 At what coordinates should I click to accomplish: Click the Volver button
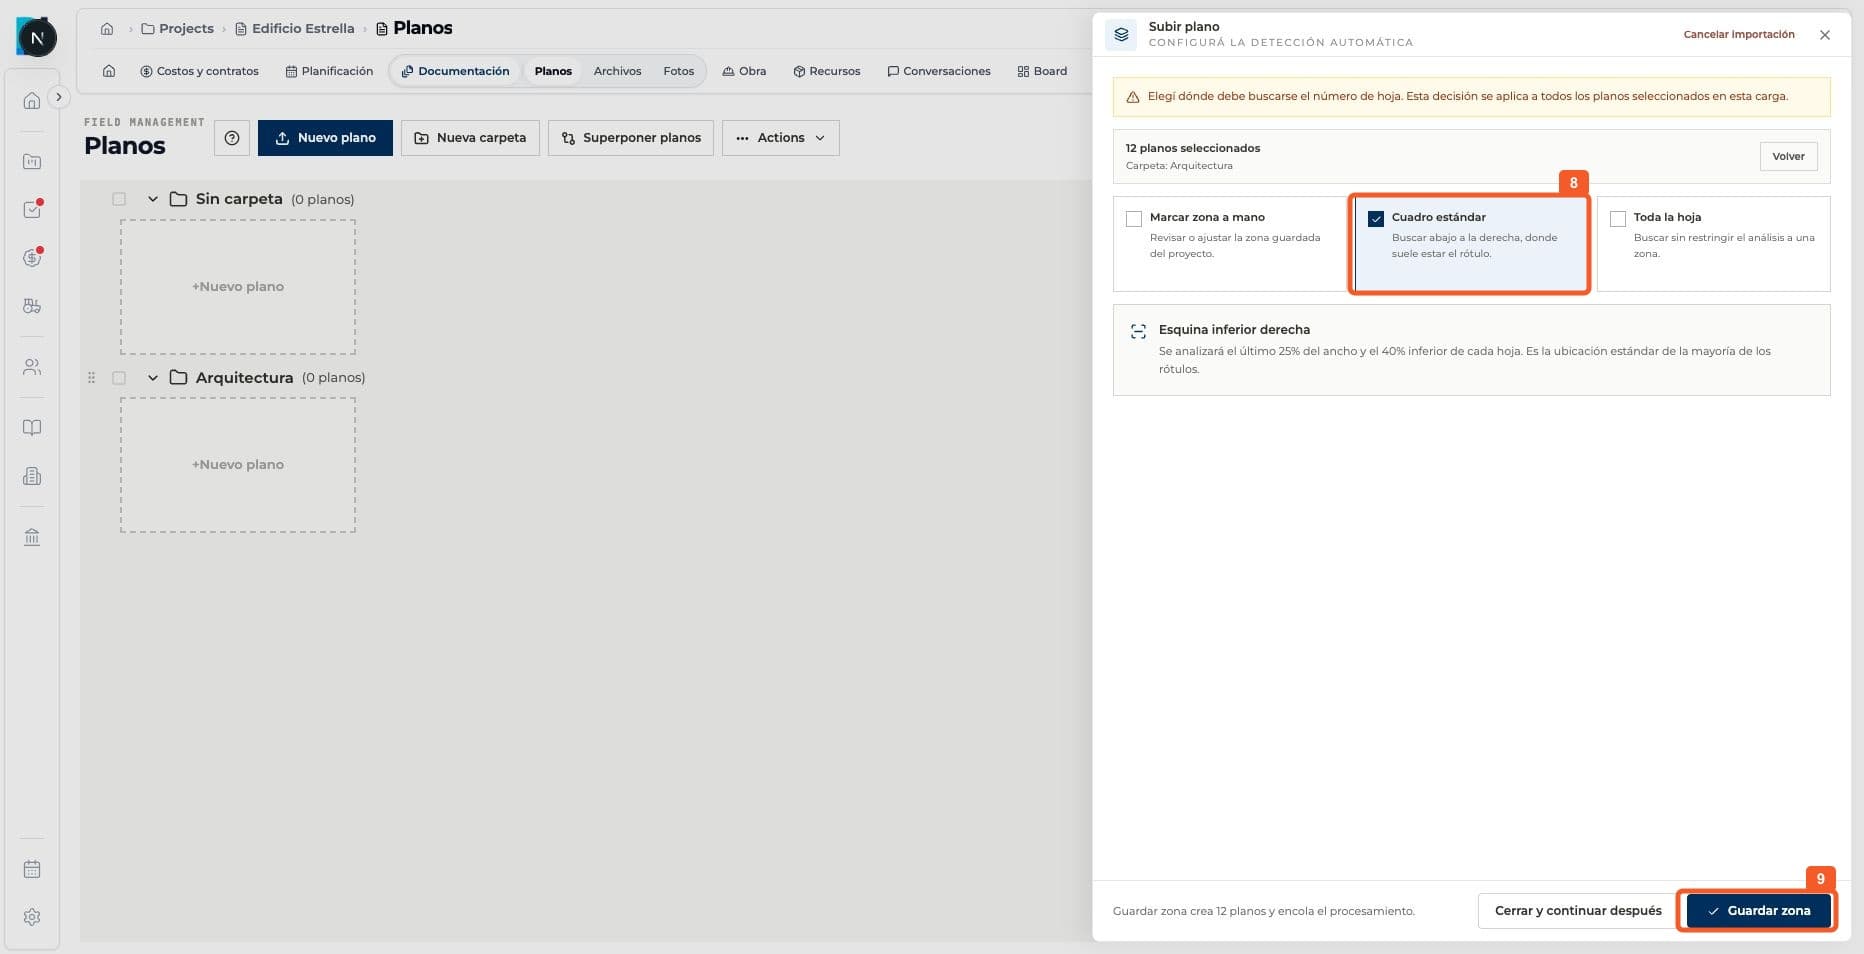click(1789, 156)
